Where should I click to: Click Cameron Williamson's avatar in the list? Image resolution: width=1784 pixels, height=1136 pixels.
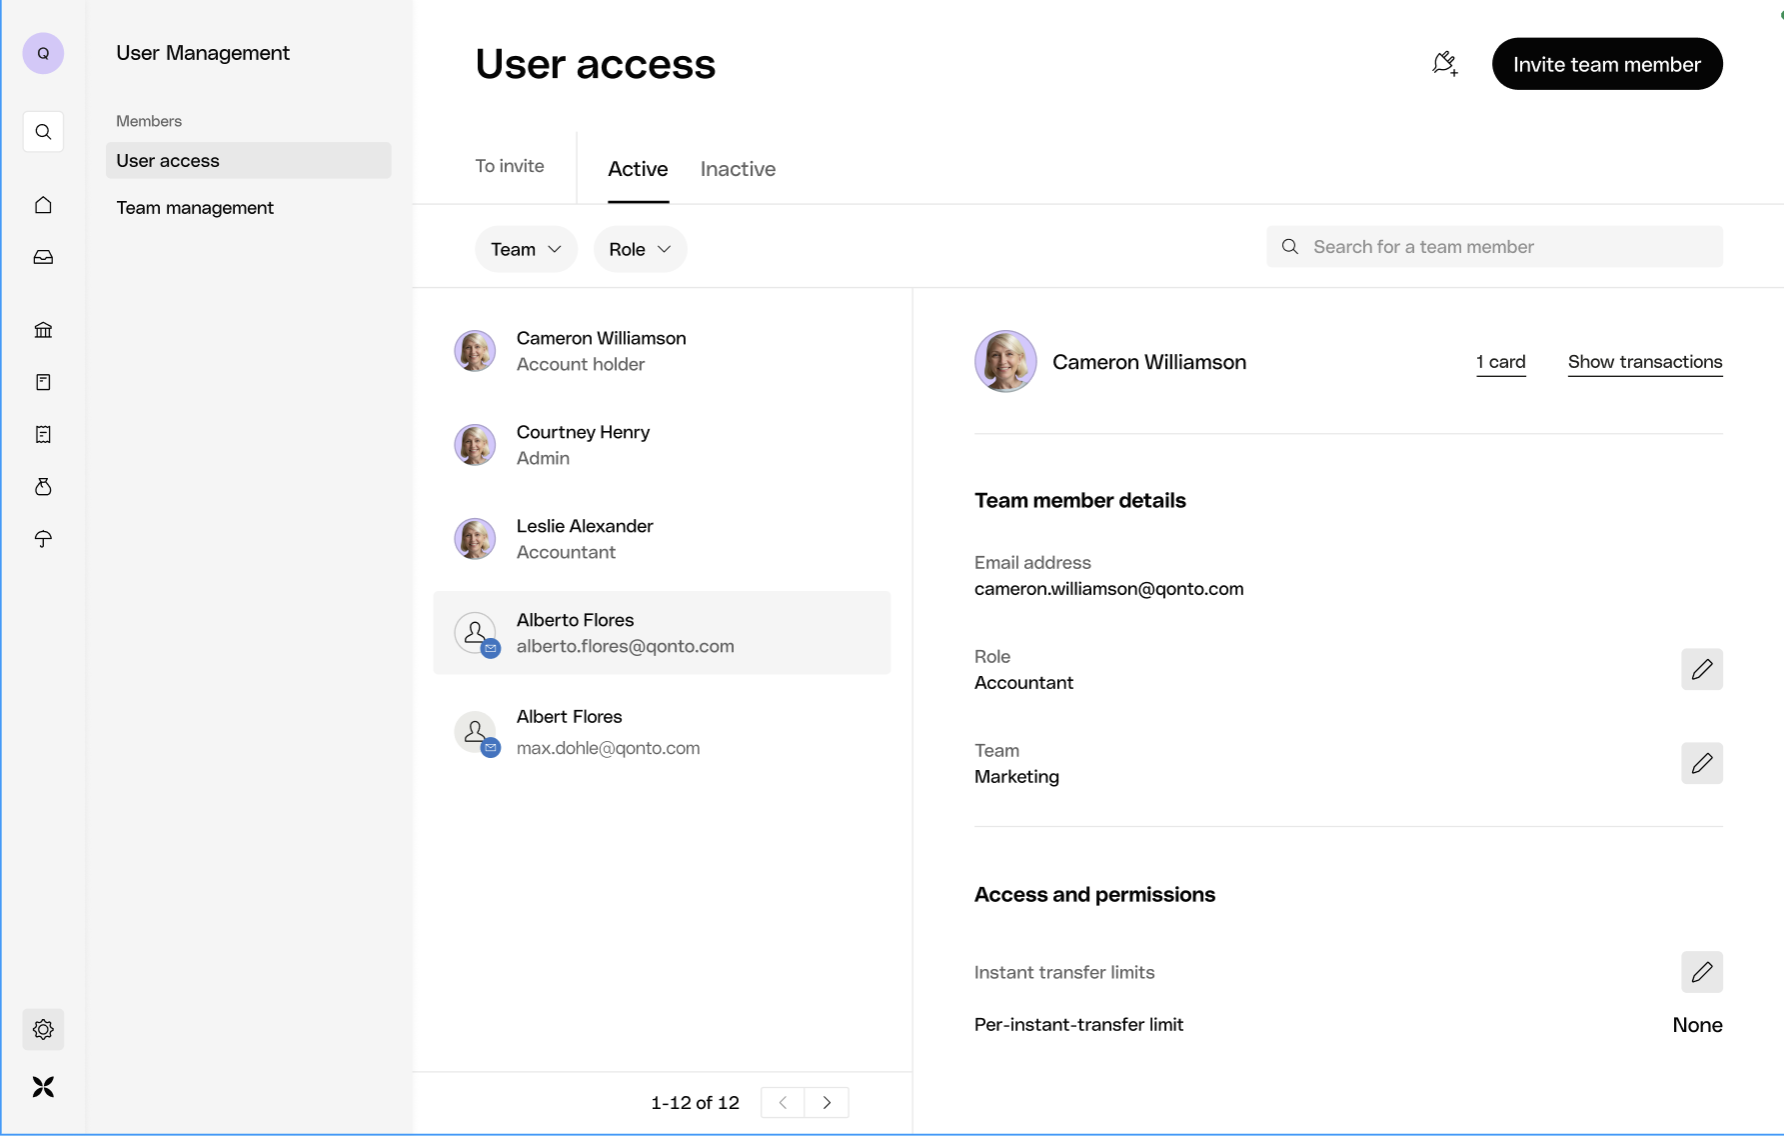[x=475, y=351]
